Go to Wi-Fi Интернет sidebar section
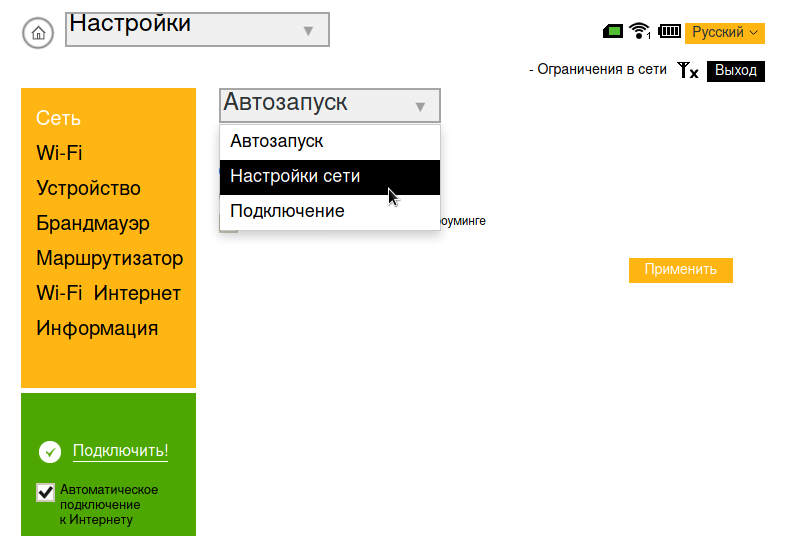Image resolution: width=796 pixels, height=553 pixels. (x=108, y=294)
